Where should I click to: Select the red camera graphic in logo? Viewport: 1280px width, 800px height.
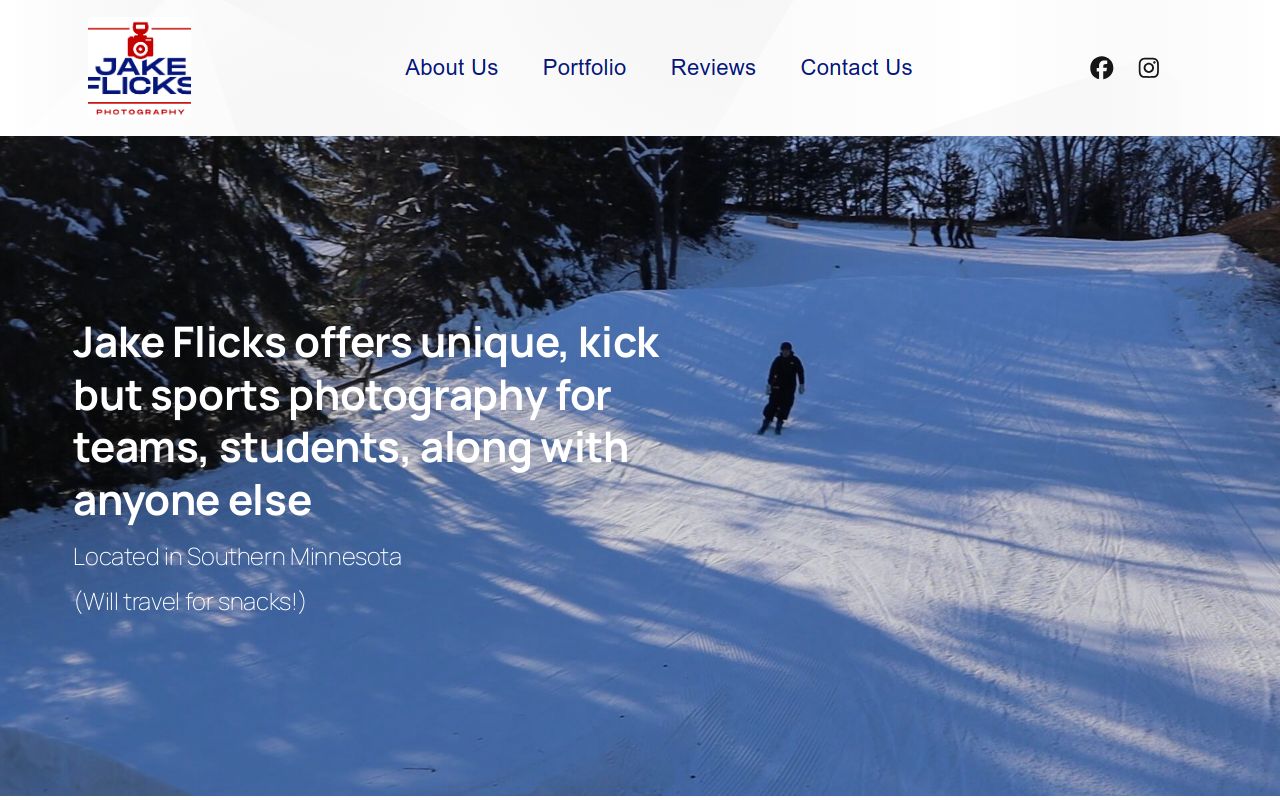pyautogui.click(x=139, y=42)
